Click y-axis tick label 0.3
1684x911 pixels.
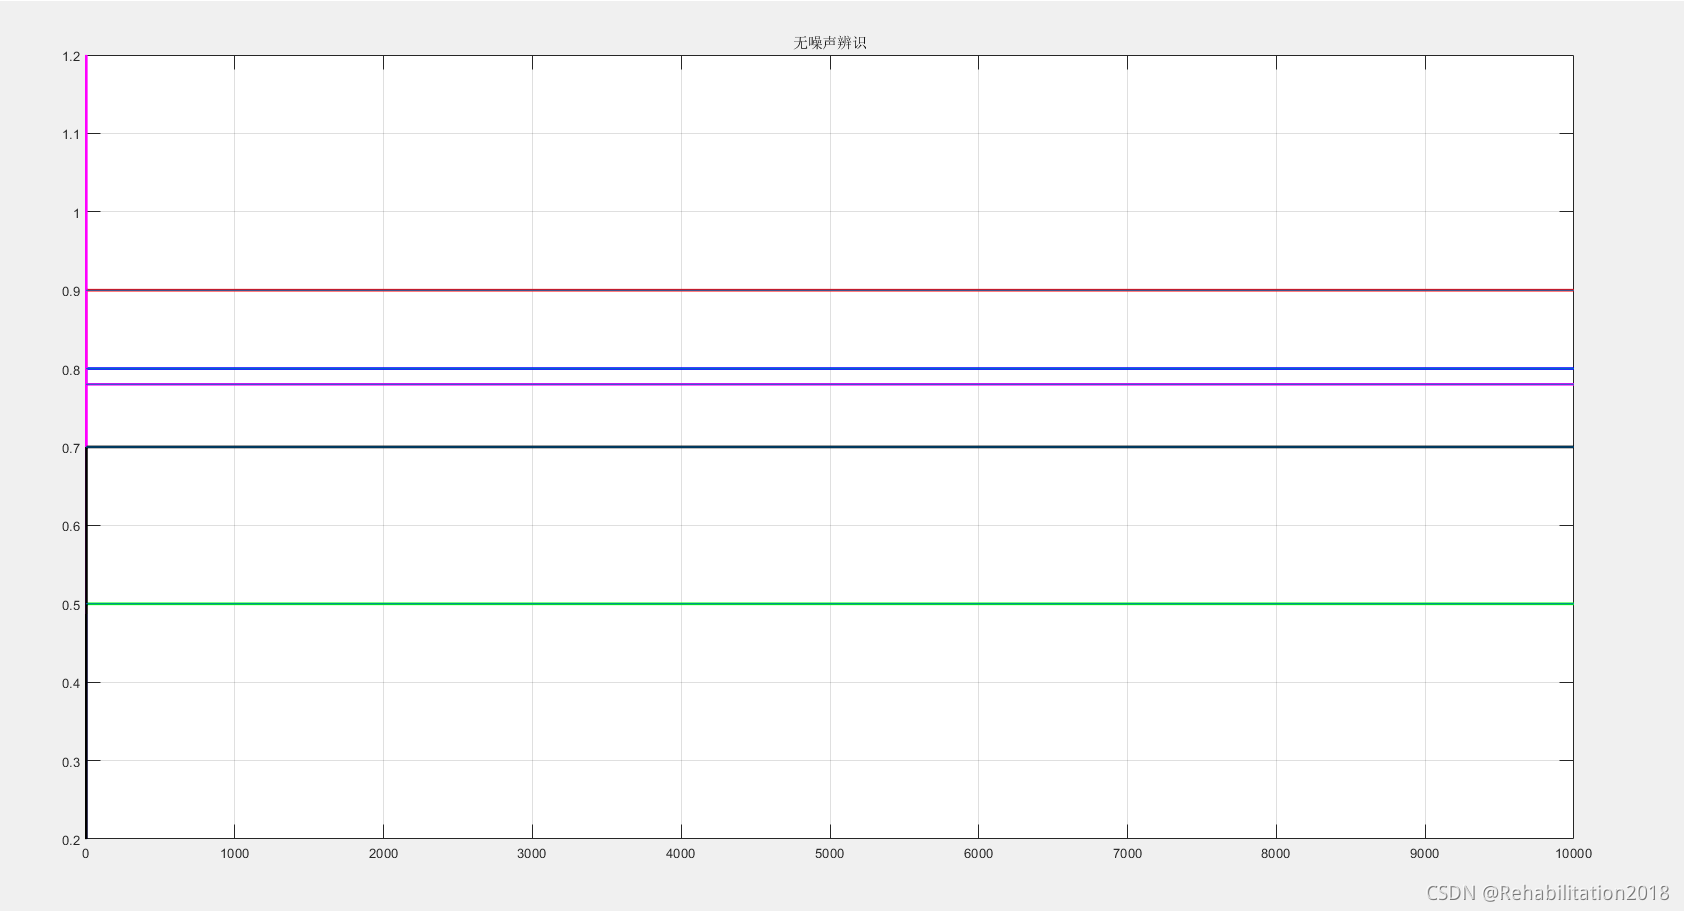tap(71, 762)
